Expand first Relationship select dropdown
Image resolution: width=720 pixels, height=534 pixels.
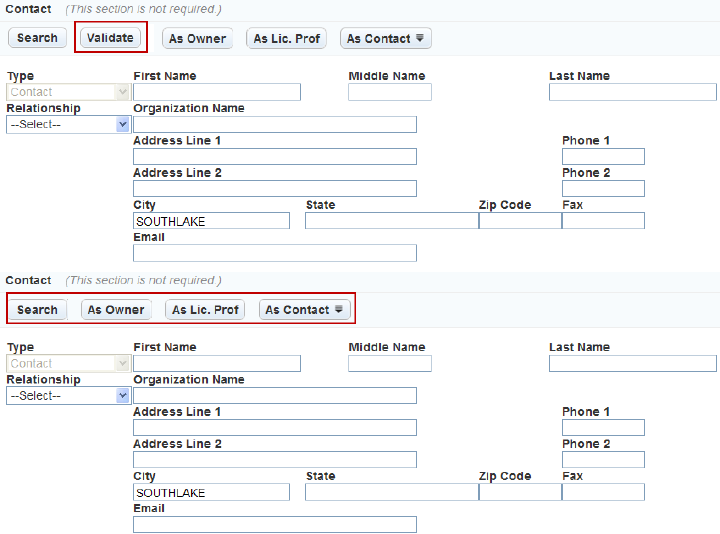click(68, 125)
